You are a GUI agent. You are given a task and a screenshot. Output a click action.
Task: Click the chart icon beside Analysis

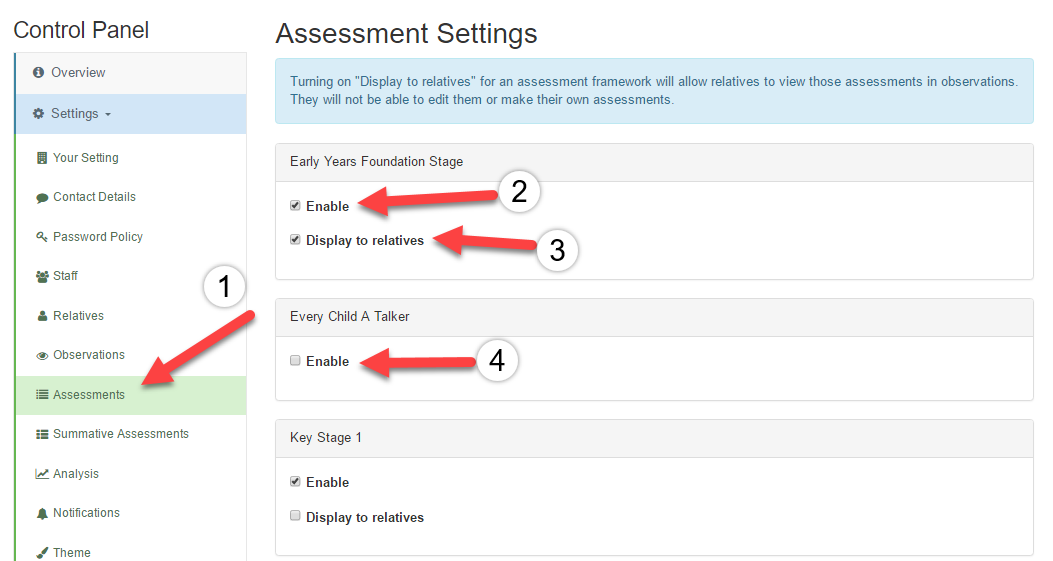[42, 474]
